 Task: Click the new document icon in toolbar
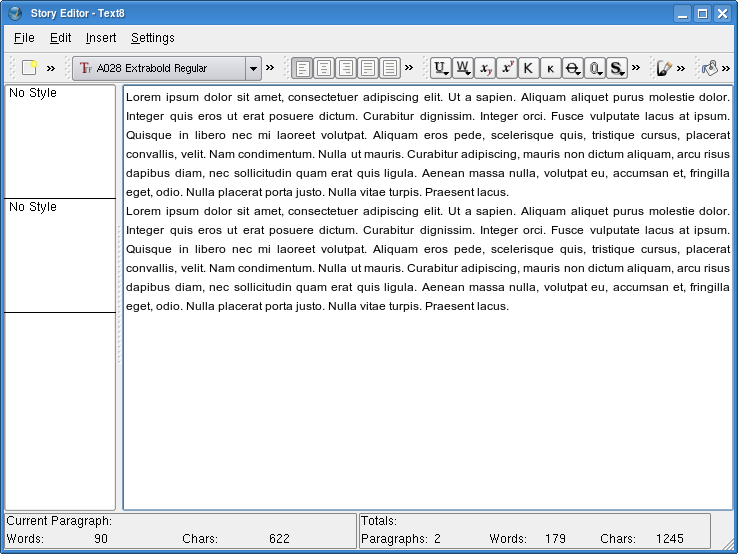pos(29,68)
